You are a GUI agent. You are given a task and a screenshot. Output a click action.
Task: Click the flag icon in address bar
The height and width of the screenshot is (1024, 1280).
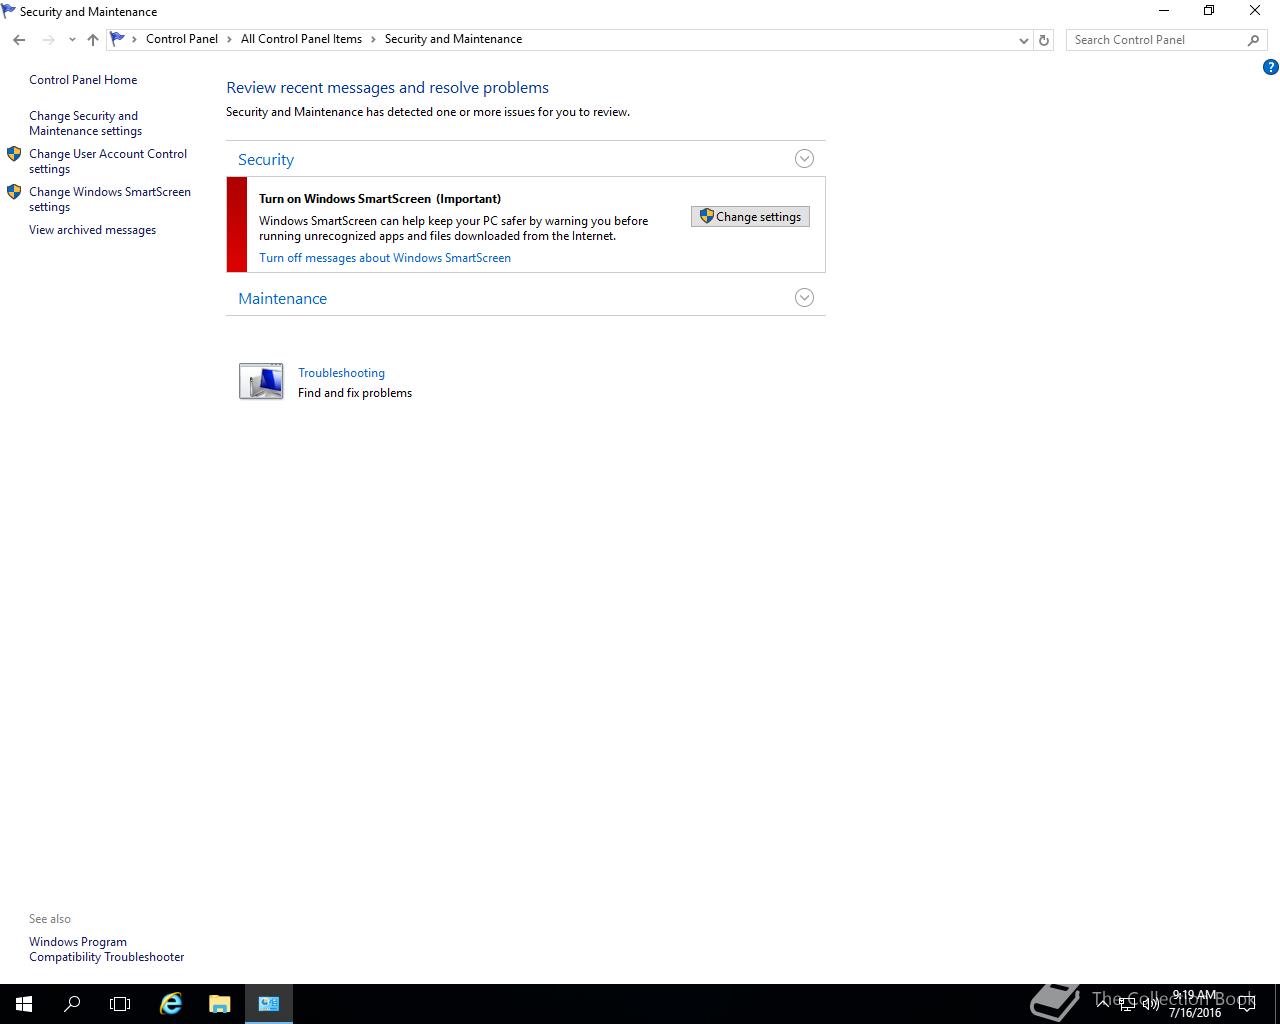[x=118, y=39]
